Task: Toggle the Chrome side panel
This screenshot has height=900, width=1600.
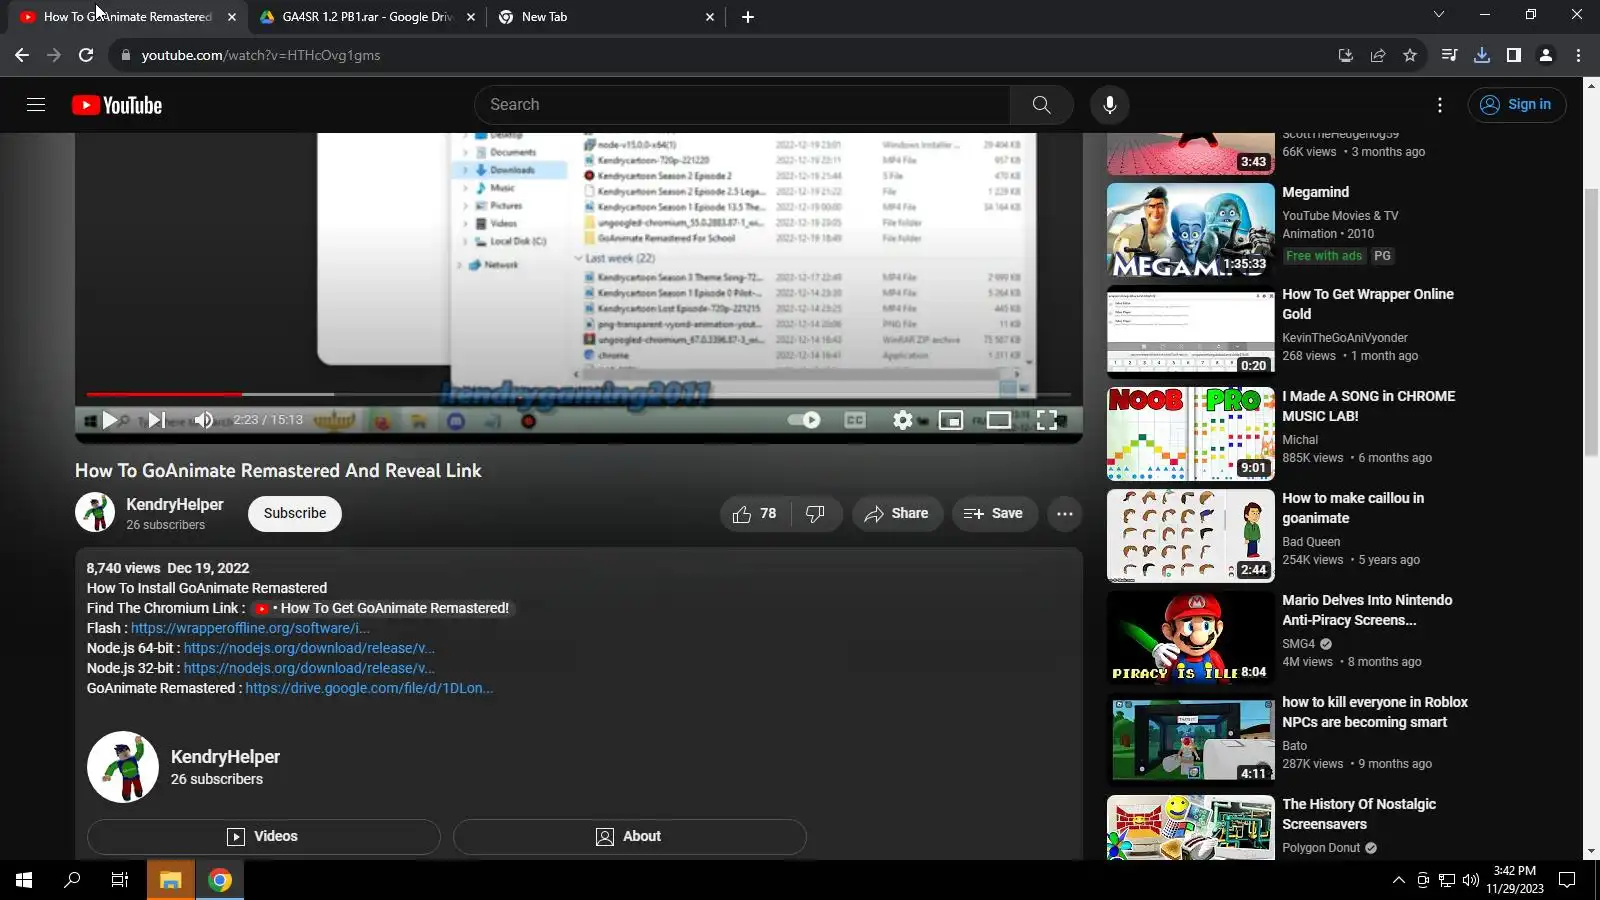Action: point(1514,56)
